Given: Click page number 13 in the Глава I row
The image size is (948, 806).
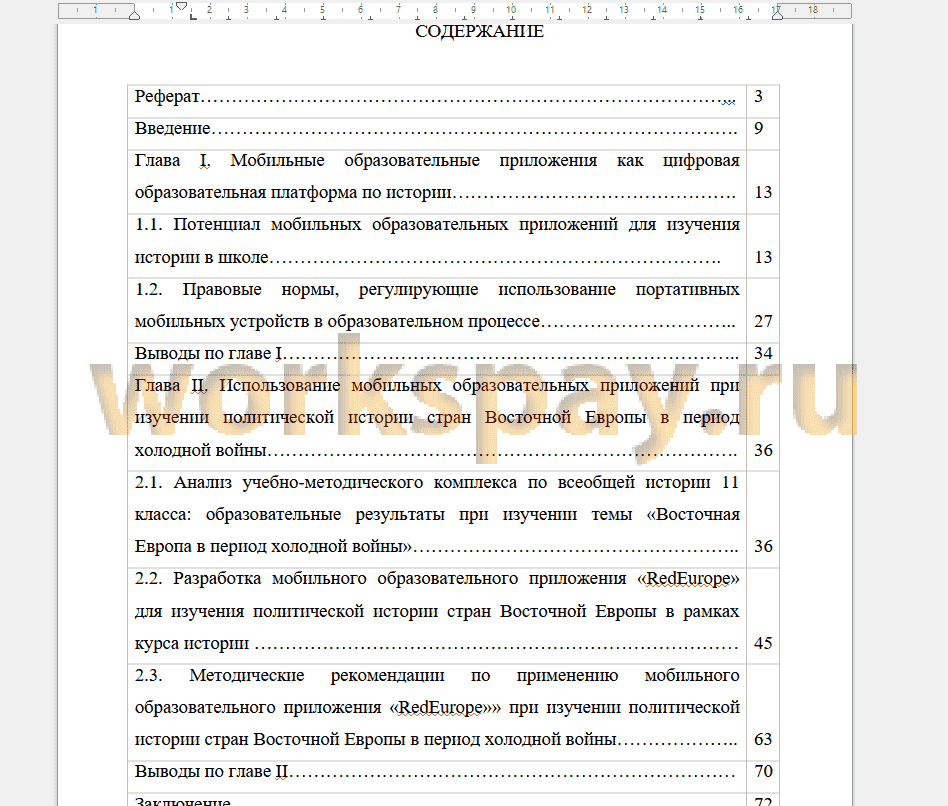Looking at the screenshot, I should tap(763, 193).
